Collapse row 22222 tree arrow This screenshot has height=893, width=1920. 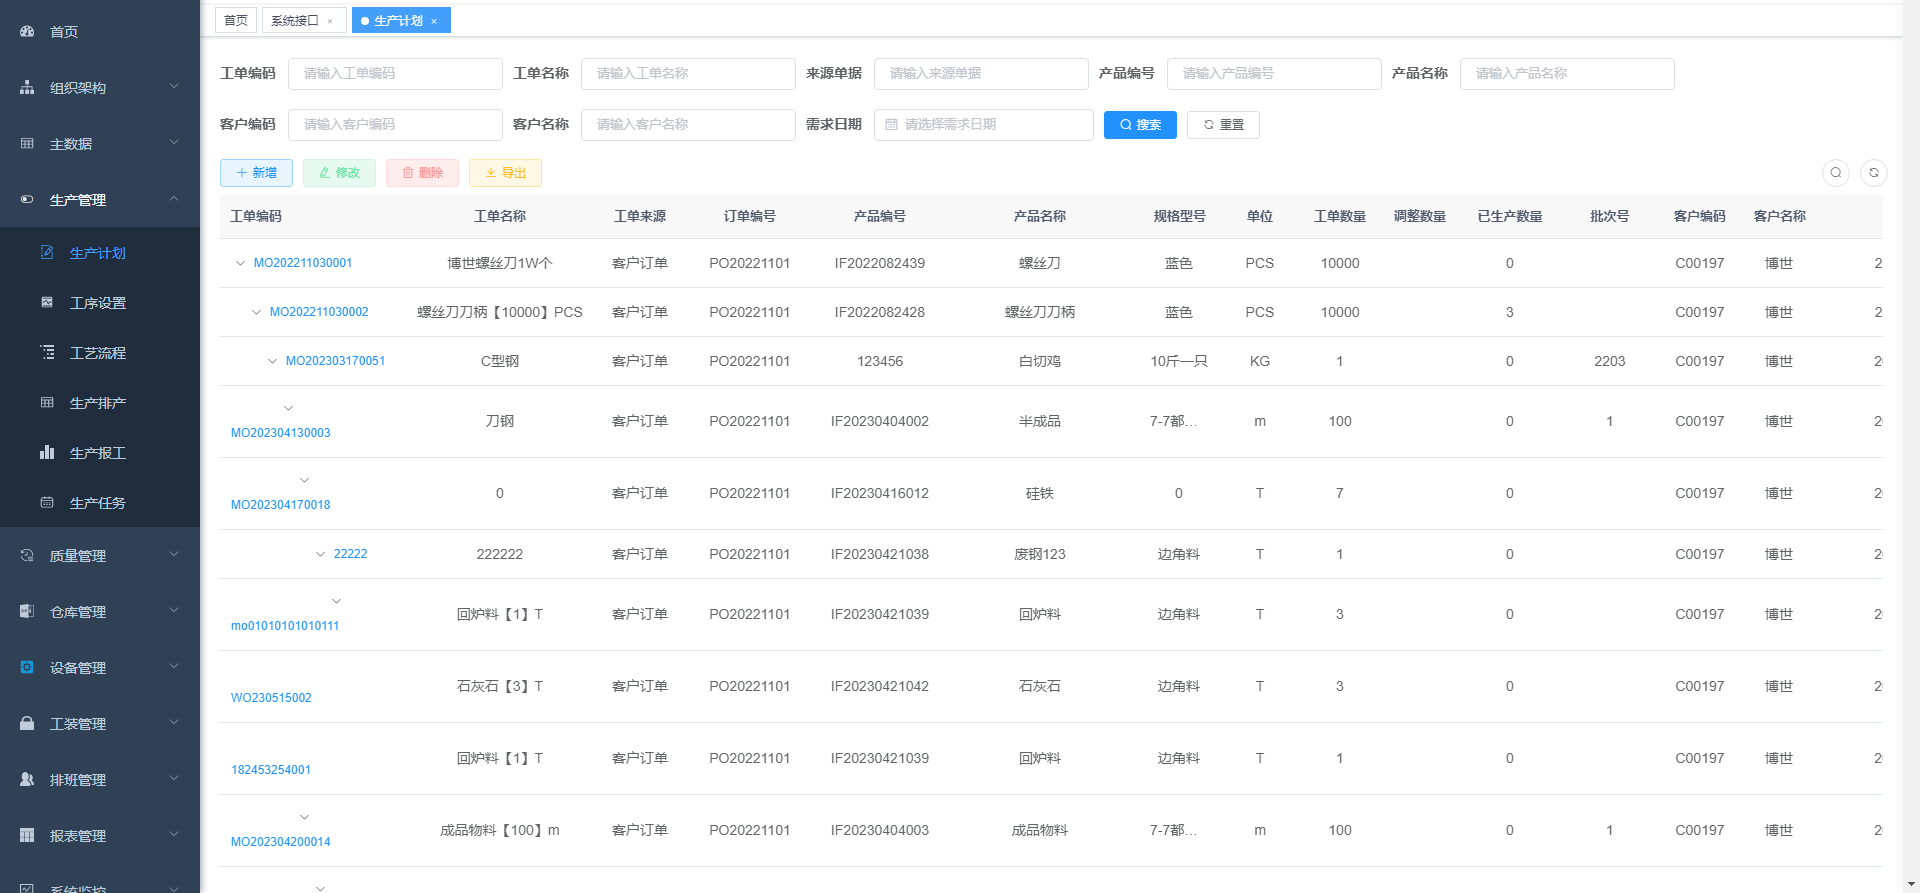[x=320, y=554]
